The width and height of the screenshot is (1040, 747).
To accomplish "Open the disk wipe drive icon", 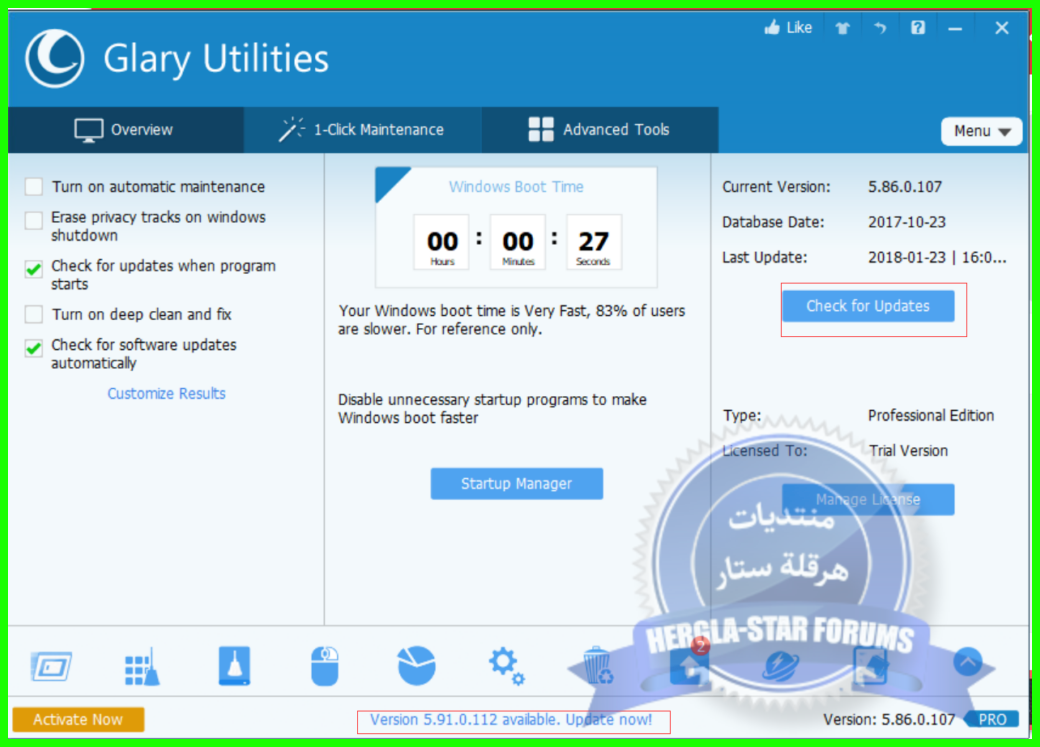I will point(234,665).
